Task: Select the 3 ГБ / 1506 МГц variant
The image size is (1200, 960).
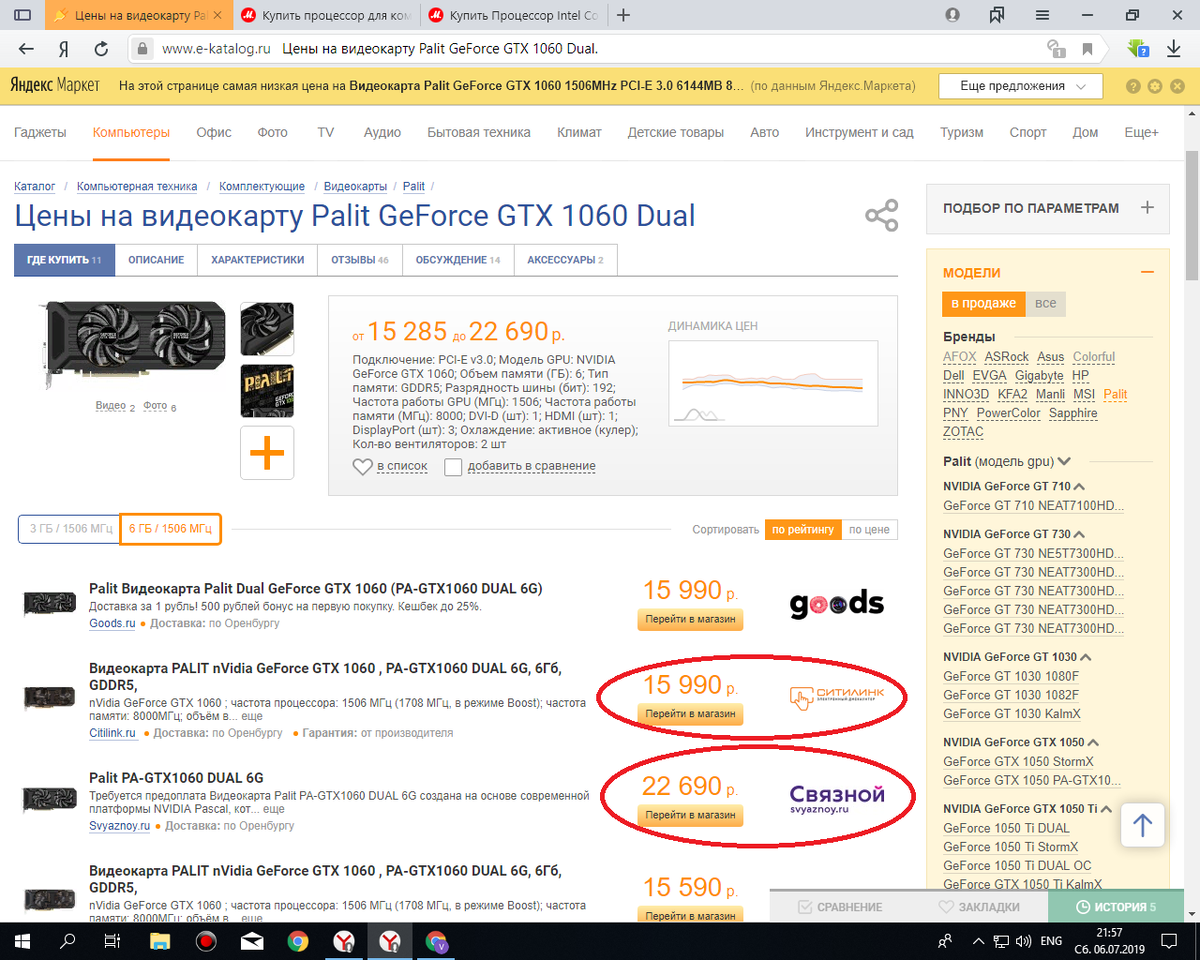Action: 69,528
